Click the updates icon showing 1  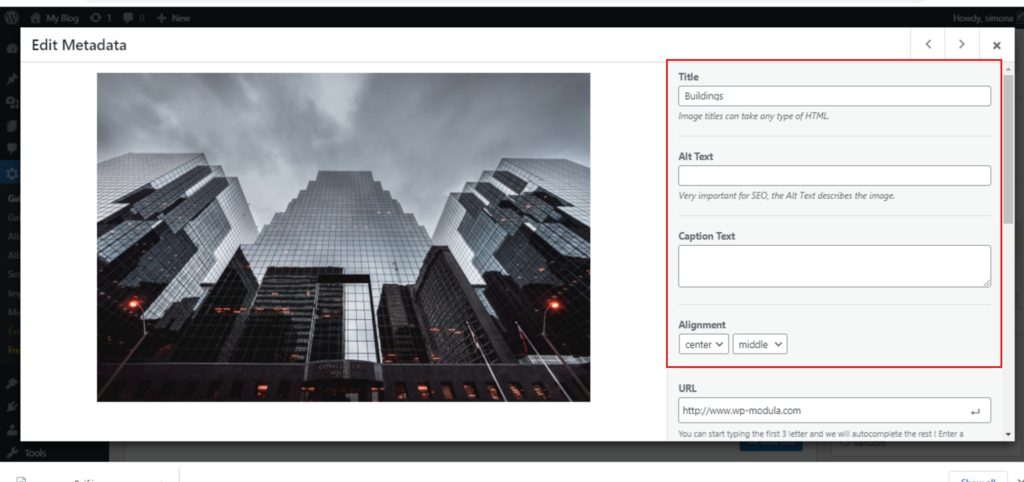[98, 18]
